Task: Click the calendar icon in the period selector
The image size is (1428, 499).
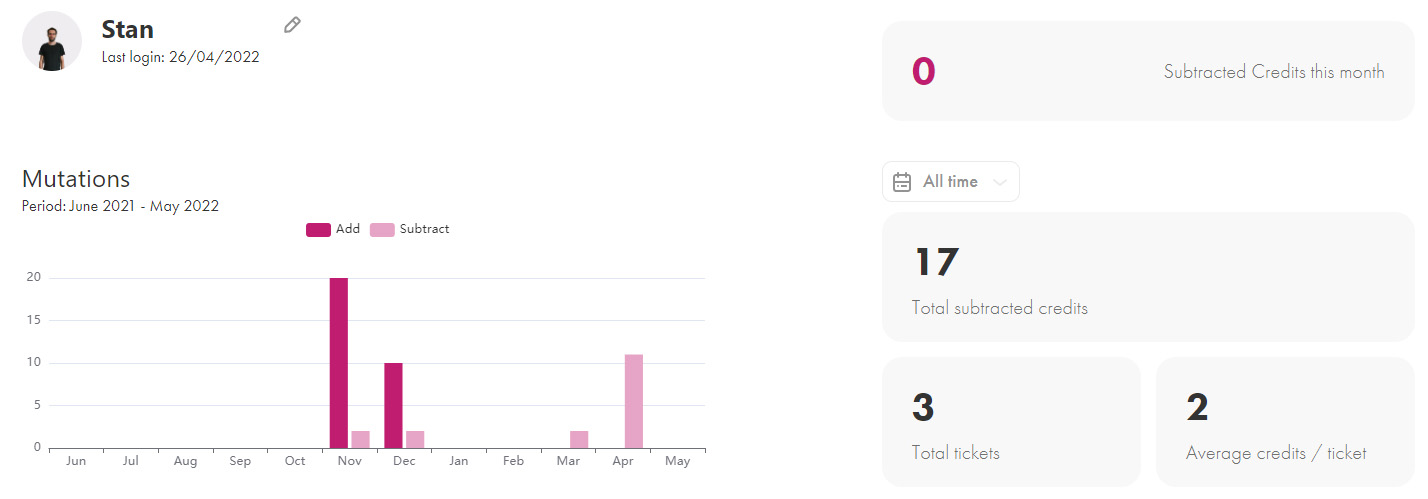Action: pyautogui.click(x=901, y=182)
